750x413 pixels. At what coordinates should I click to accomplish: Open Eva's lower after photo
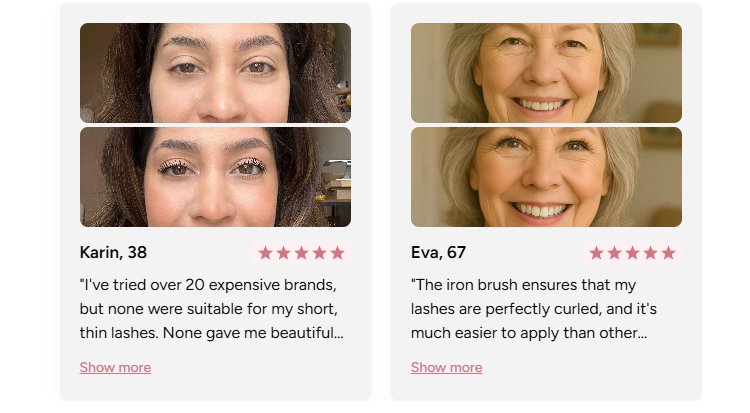point(546,177)
